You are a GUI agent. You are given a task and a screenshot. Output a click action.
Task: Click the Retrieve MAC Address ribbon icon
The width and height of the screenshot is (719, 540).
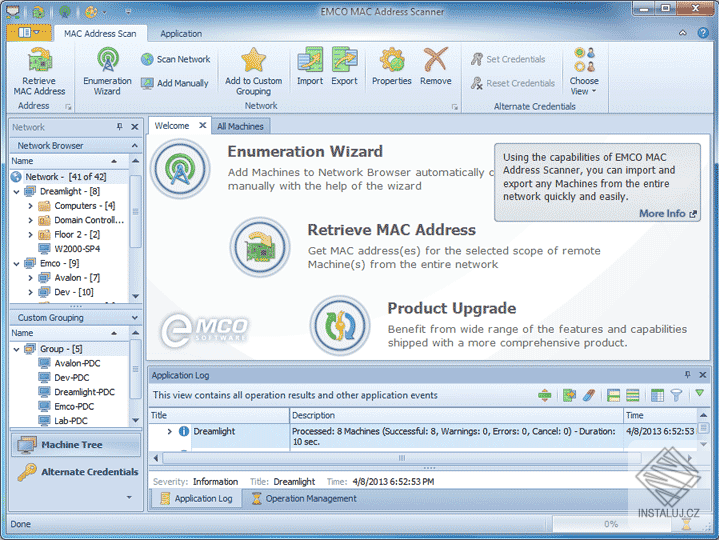pyautogui.click(x=39, y=71)
